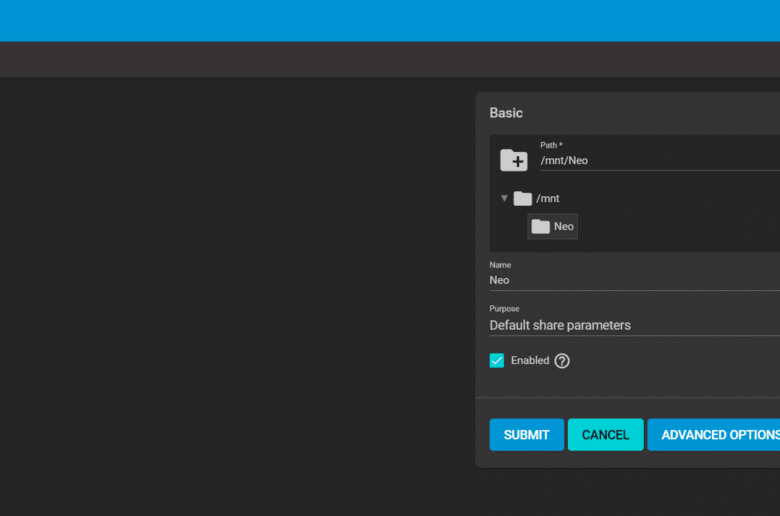Click the Cancel button
Viewport: 780px width, 516px height.
(605, 435)
